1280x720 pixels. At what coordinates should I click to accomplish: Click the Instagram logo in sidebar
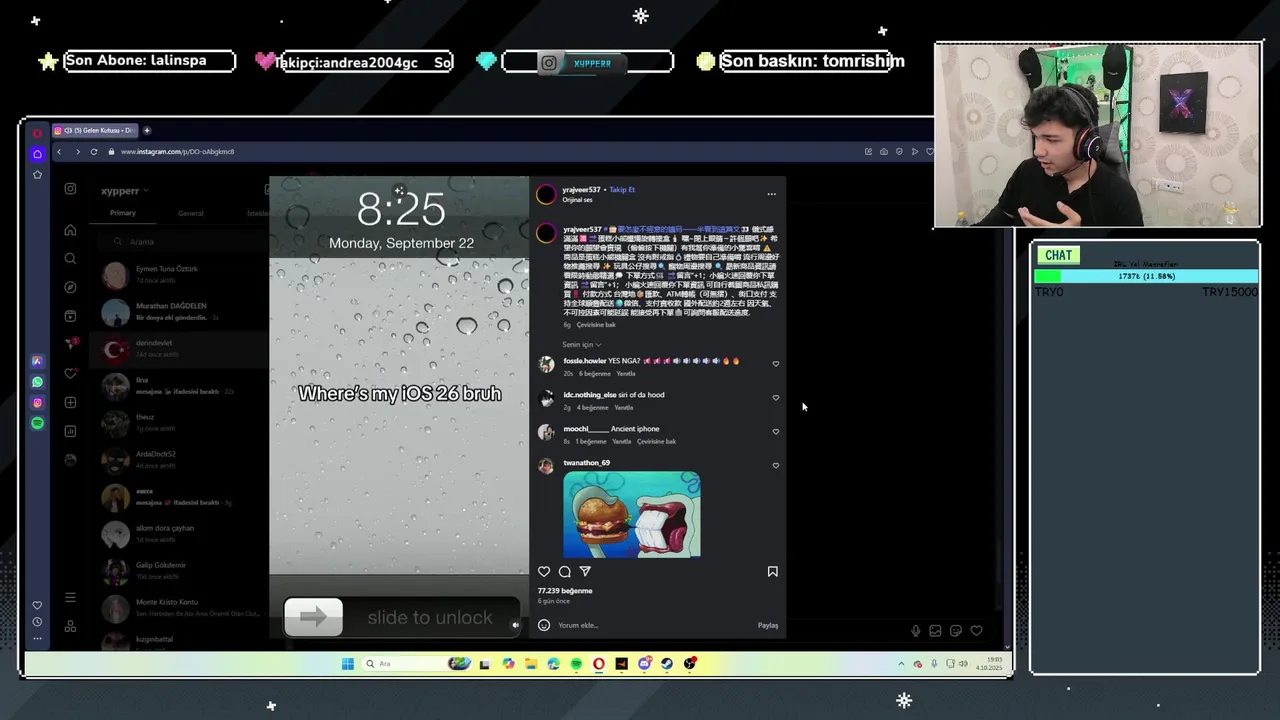[70, 189]
